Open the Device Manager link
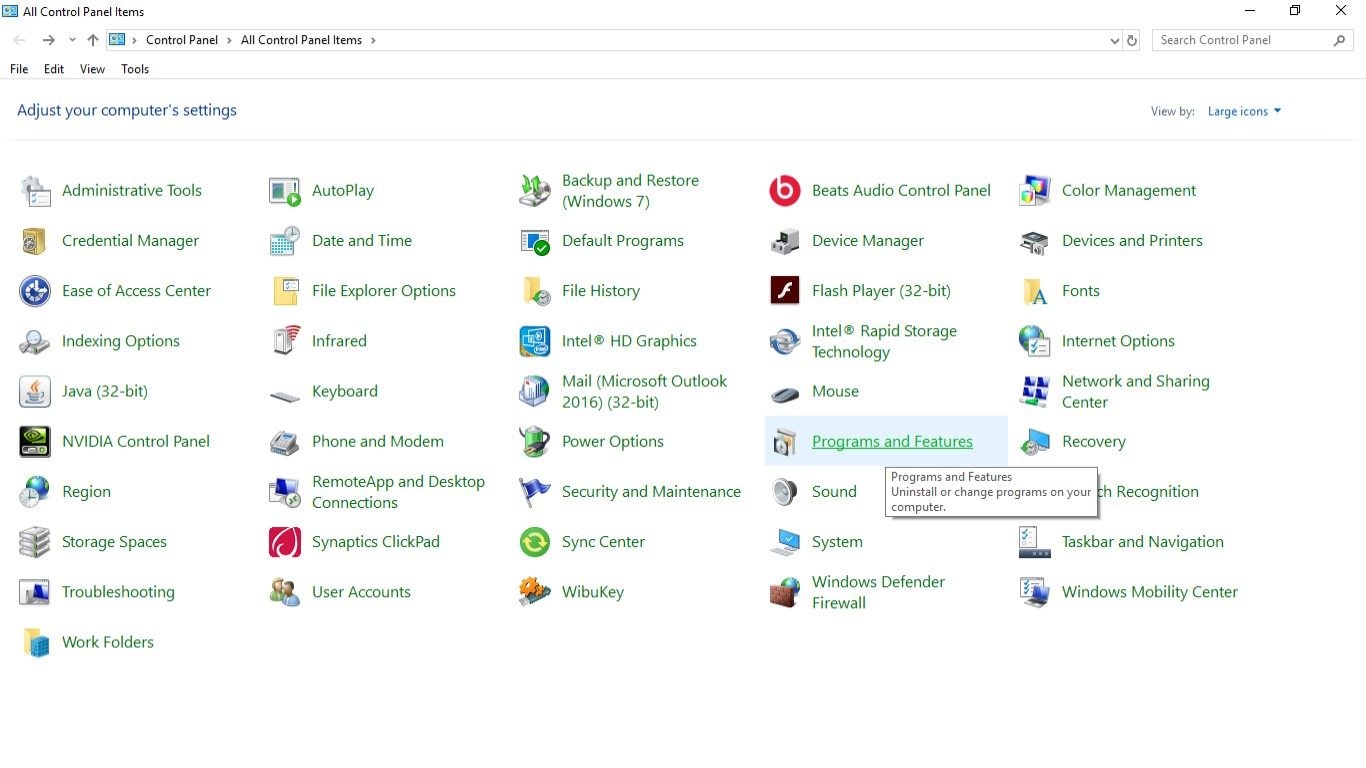 [x=868, y=241]
